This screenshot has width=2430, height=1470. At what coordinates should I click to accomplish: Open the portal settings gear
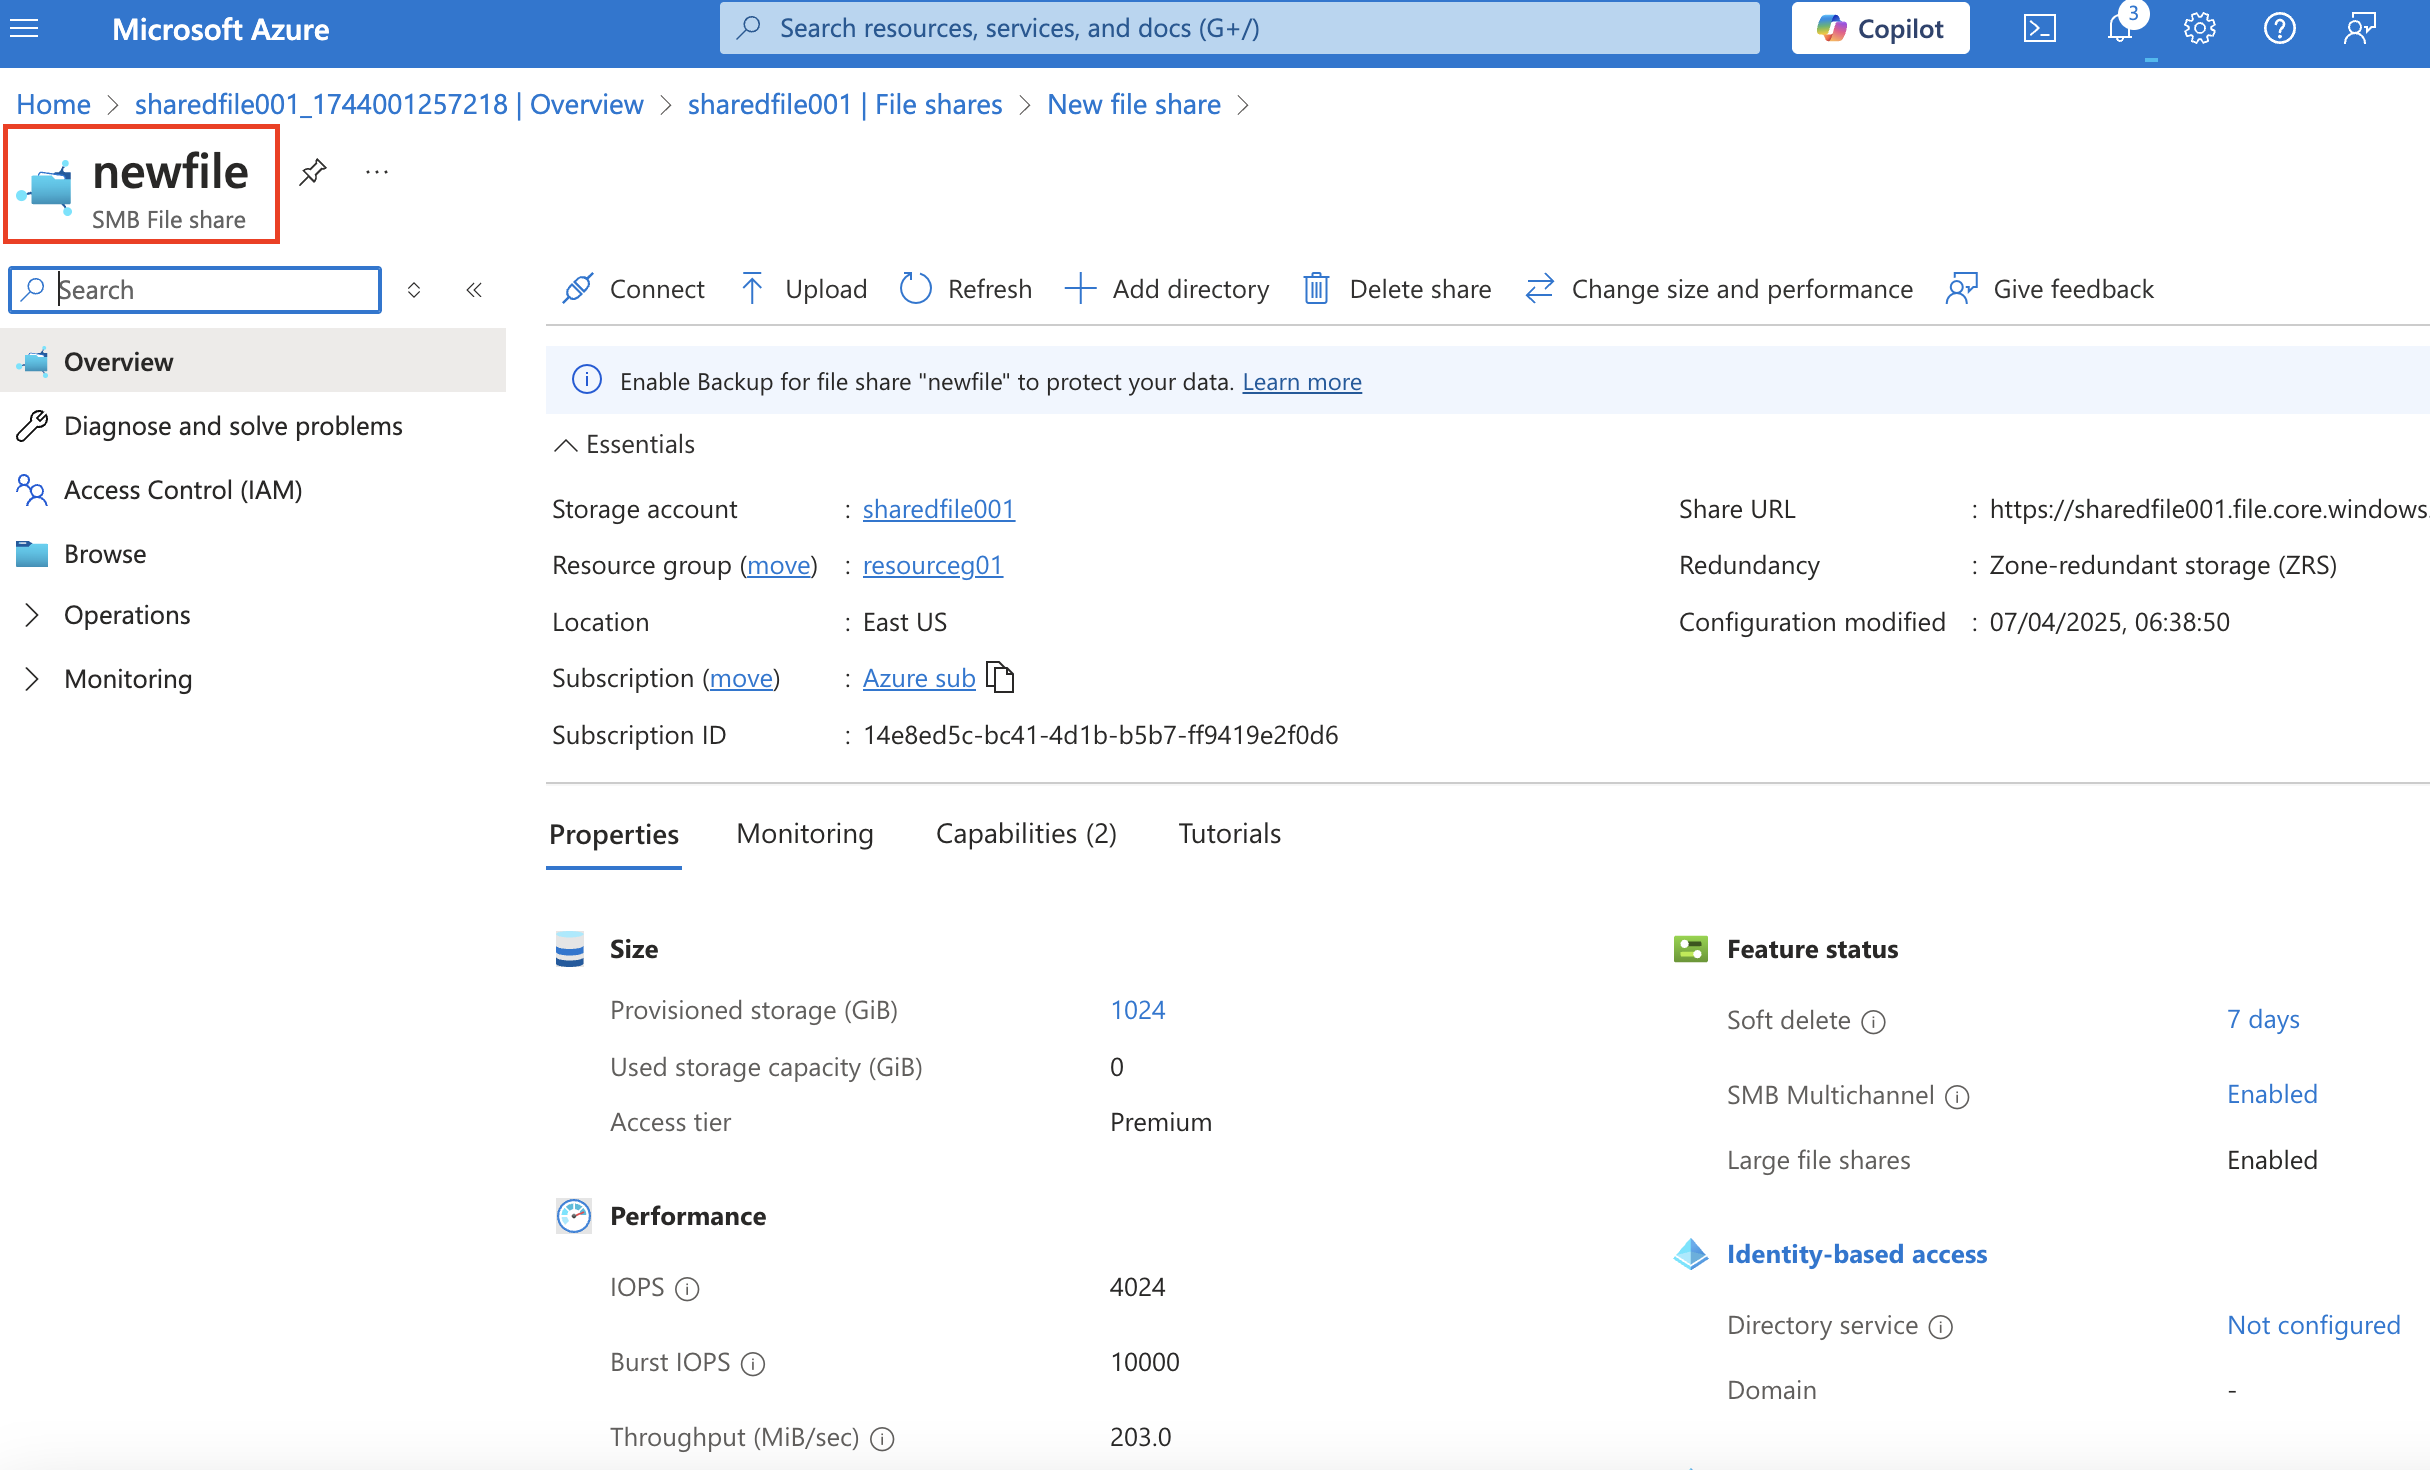(2199, 28)
